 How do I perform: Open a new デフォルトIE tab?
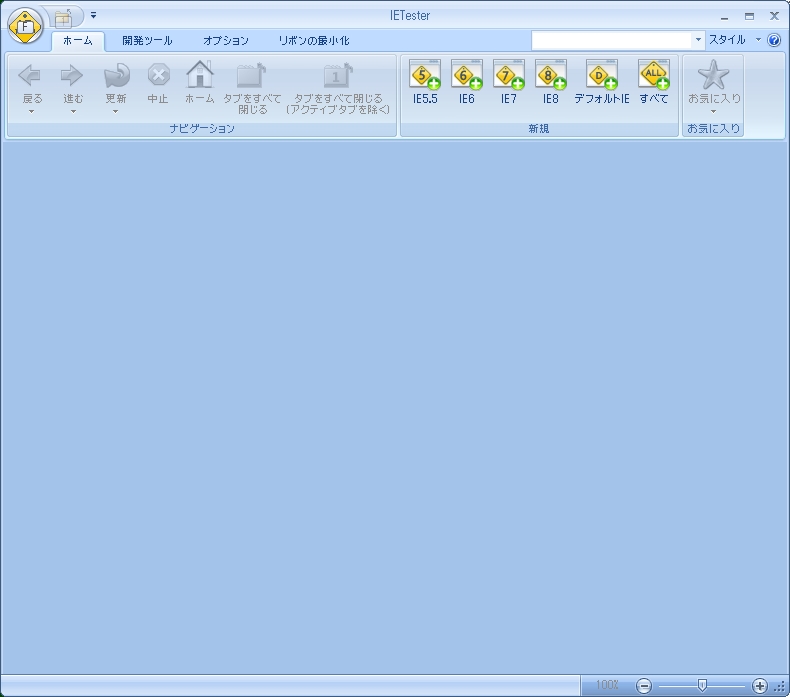(x=602, y=82)
